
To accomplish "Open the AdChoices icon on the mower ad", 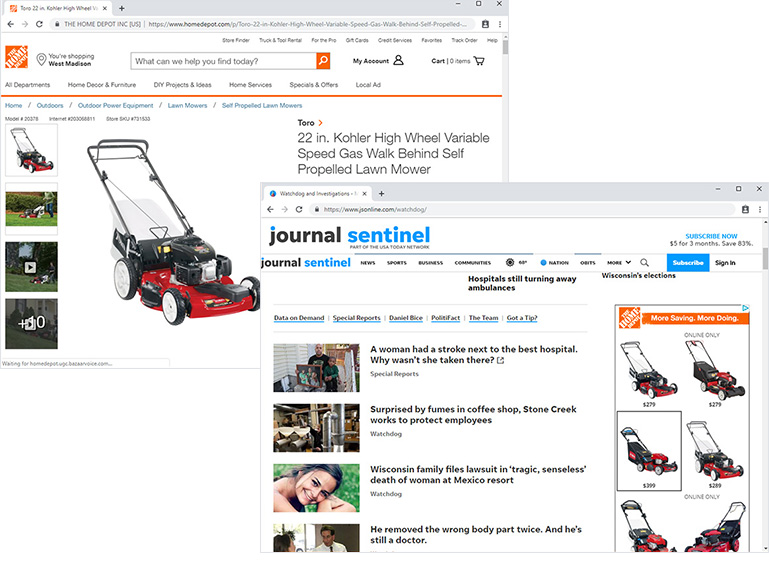I will (x=746, y=309).
